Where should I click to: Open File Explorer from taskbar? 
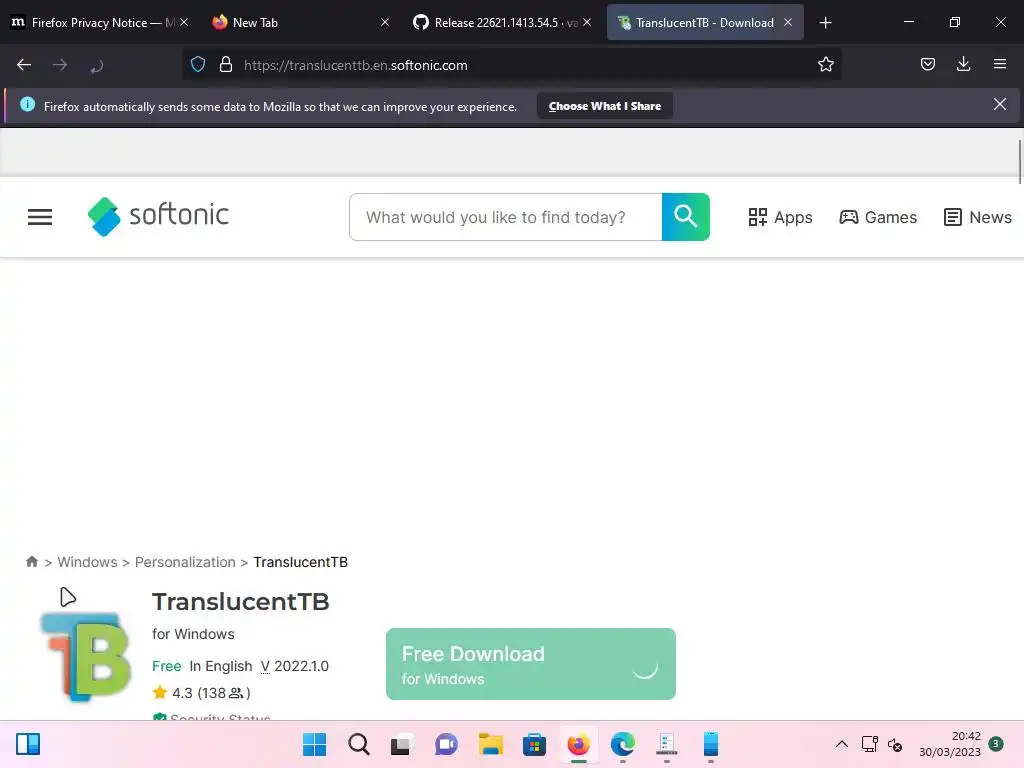(x=490, y=744)
